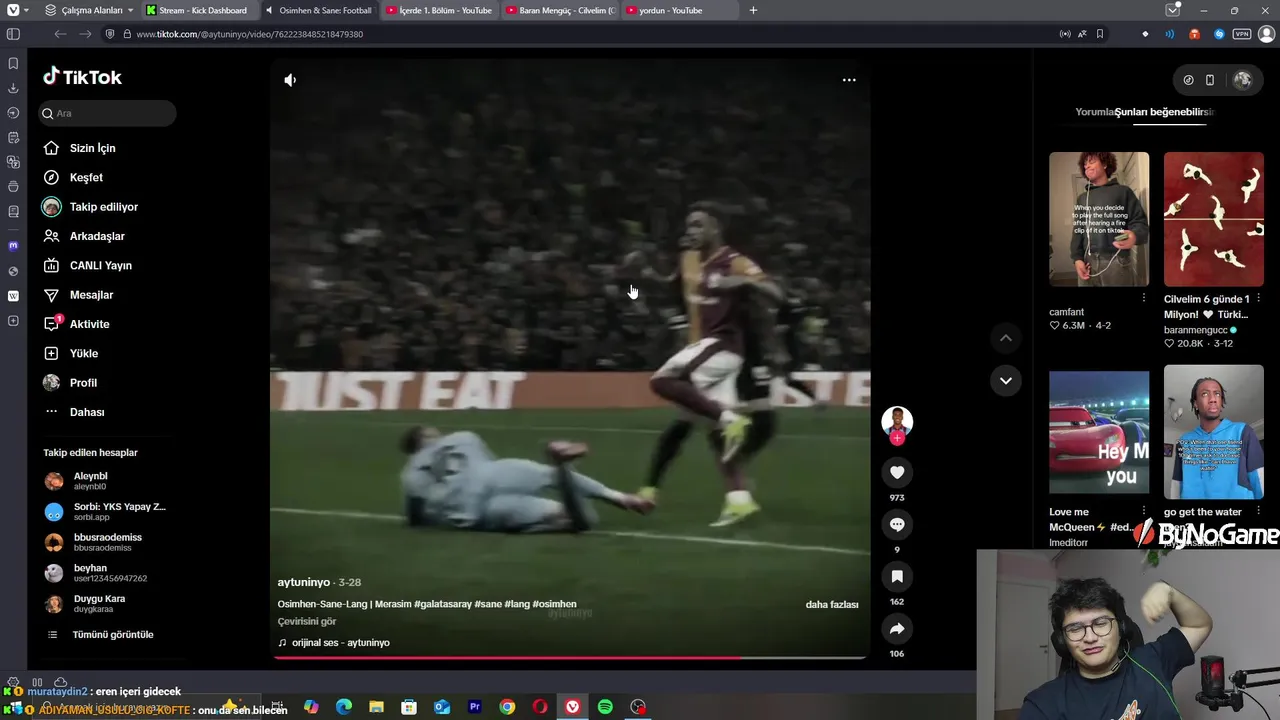Open comments via the speech bubble icon
Screen dimensions: 1280x720
897,525
